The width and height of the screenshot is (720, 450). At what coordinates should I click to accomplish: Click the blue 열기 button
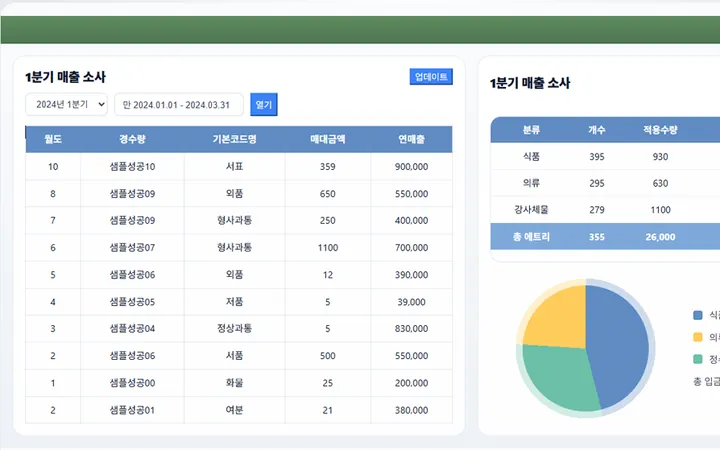coord(264,105)
